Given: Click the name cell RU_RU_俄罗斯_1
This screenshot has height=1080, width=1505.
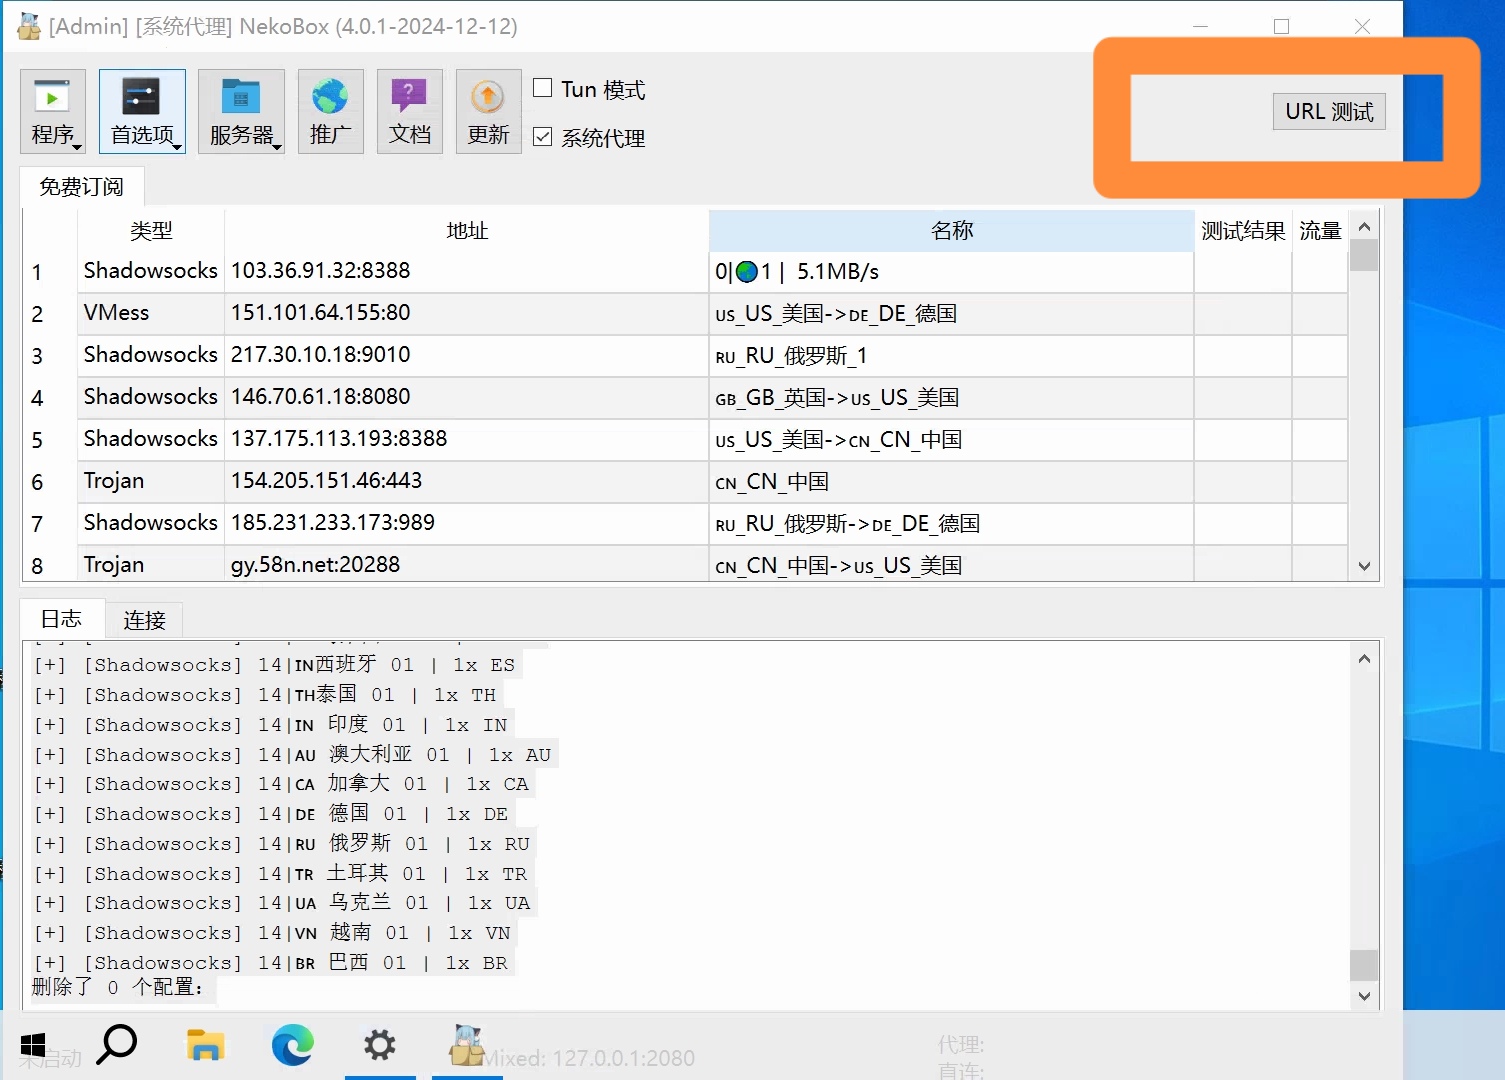Looking at the screenshot, I should pos(952,355).
